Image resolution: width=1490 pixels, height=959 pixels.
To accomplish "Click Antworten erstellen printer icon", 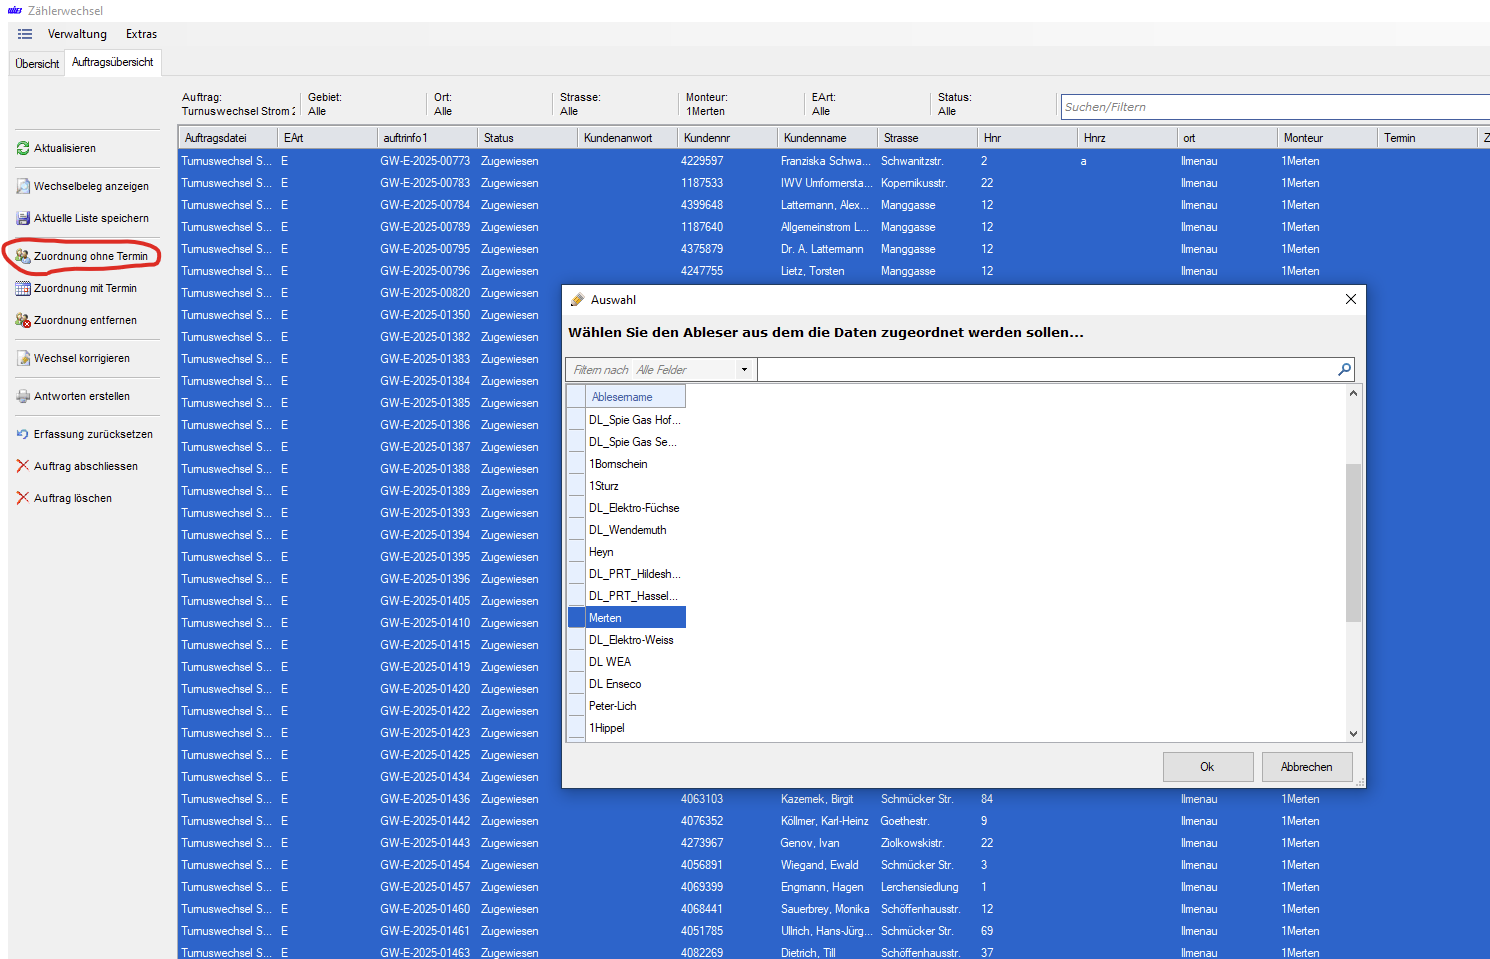I will (23, 396).
